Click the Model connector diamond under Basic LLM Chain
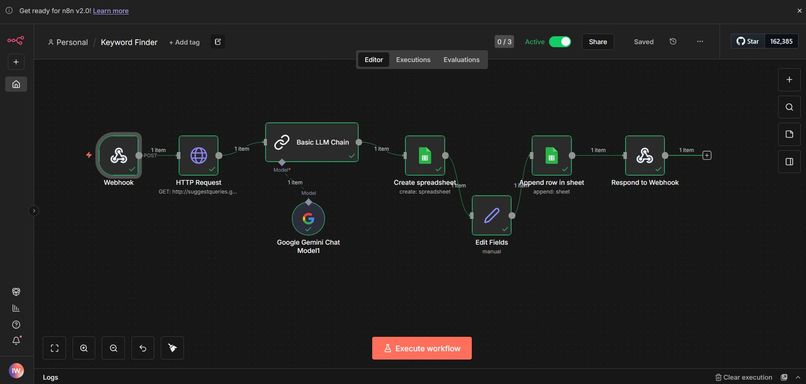 tap(282, 162)
